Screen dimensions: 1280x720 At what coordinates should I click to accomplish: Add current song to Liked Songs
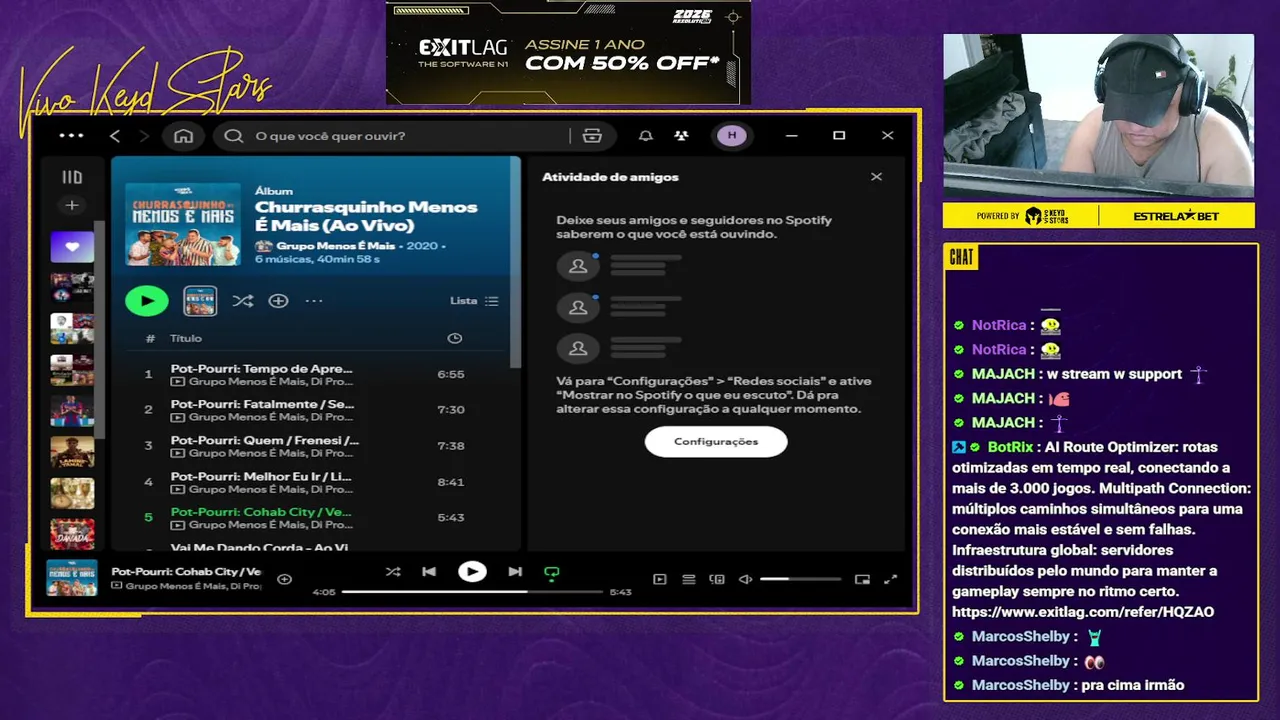[284, 579]
